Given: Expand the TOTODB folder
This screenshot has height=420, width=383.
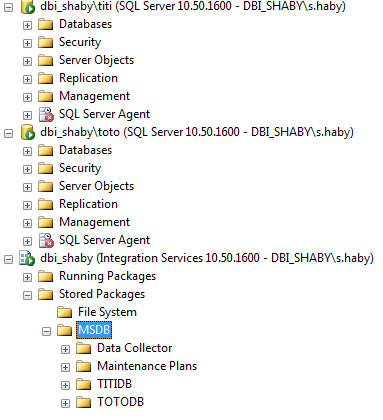Looking at the screenshot, I should pyautogui.click(x=65, y=404).
